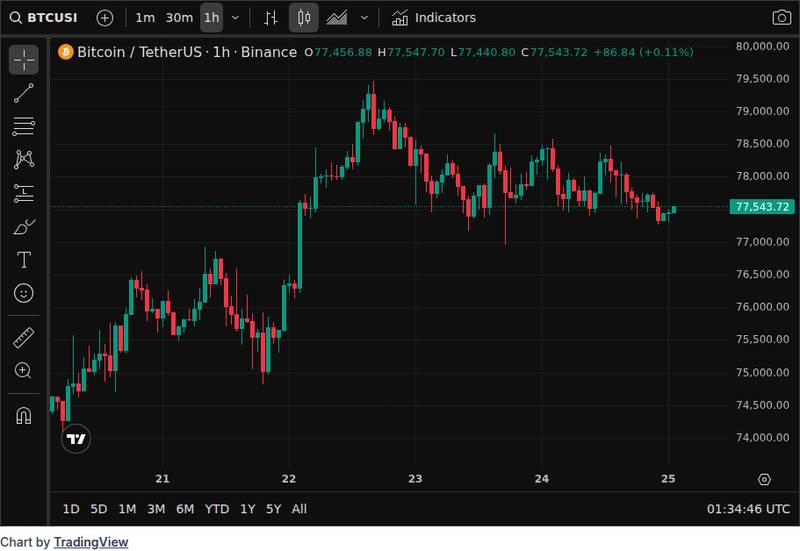
Task: Set date range to 1D
Action: pyautogui.click(x=71, y=509)
